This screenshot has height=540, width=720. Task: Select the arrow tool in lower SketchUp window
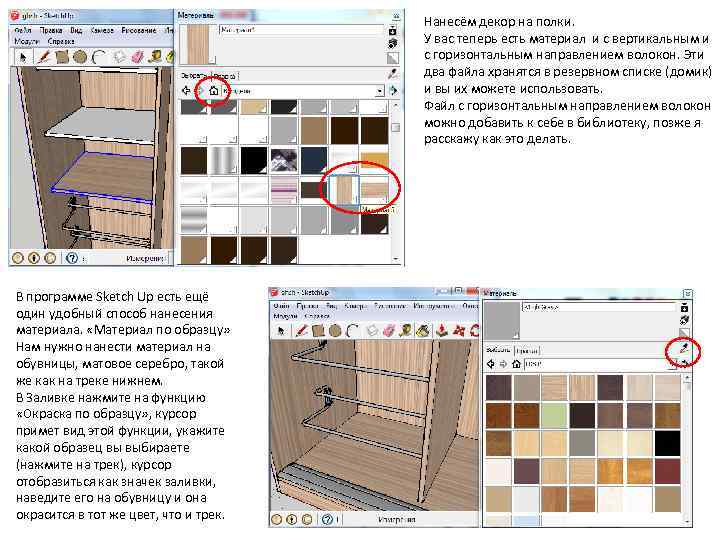[281, 331]
